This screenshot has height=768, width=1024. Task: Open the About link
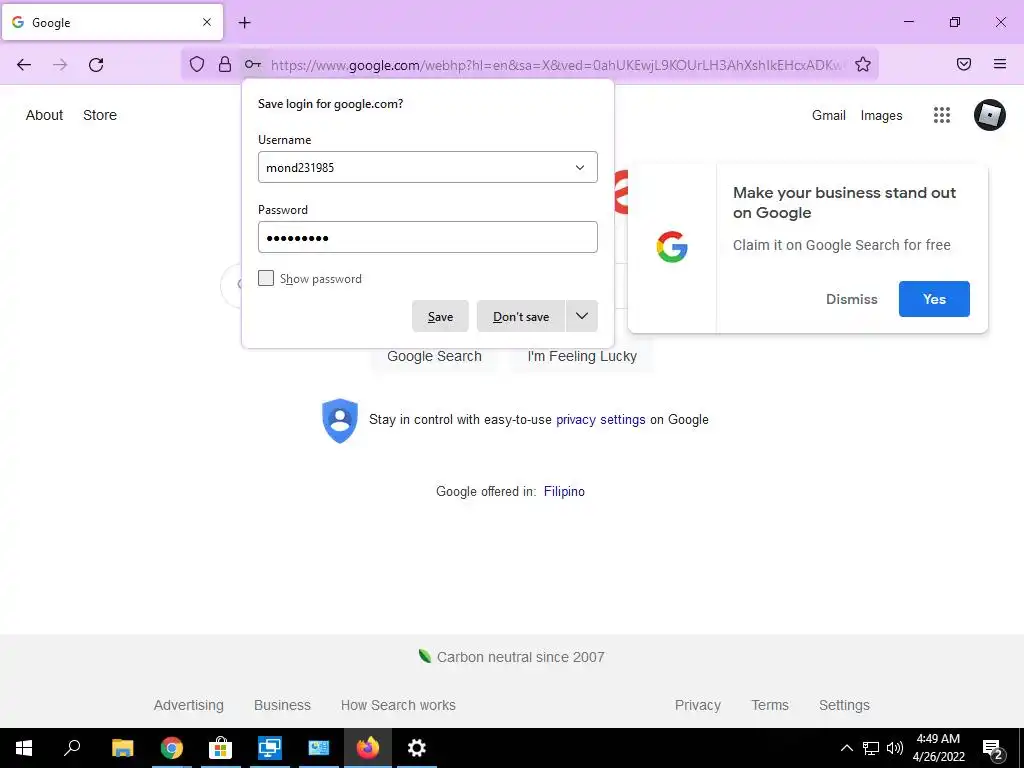[x=44, y=115]
